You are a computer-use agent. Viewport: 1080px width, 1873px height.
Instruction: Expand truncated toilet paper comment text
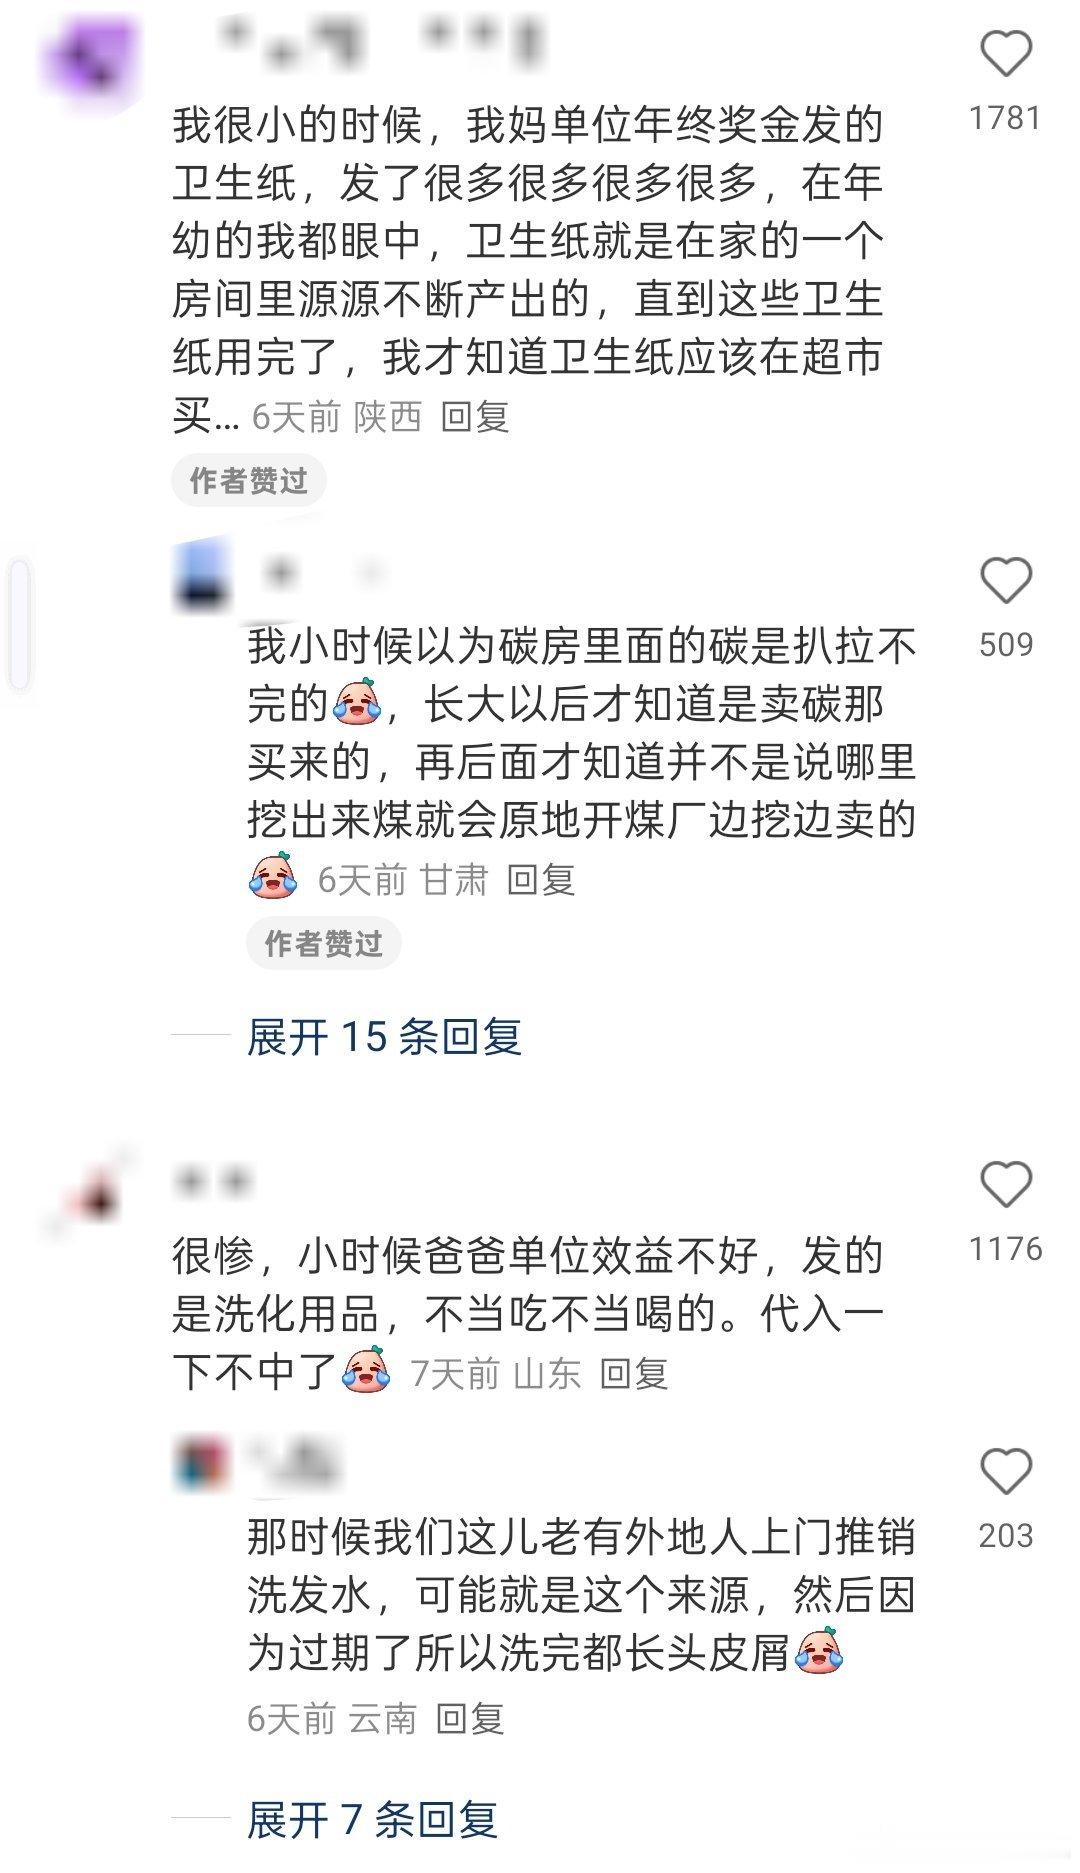tap(206, 416)
